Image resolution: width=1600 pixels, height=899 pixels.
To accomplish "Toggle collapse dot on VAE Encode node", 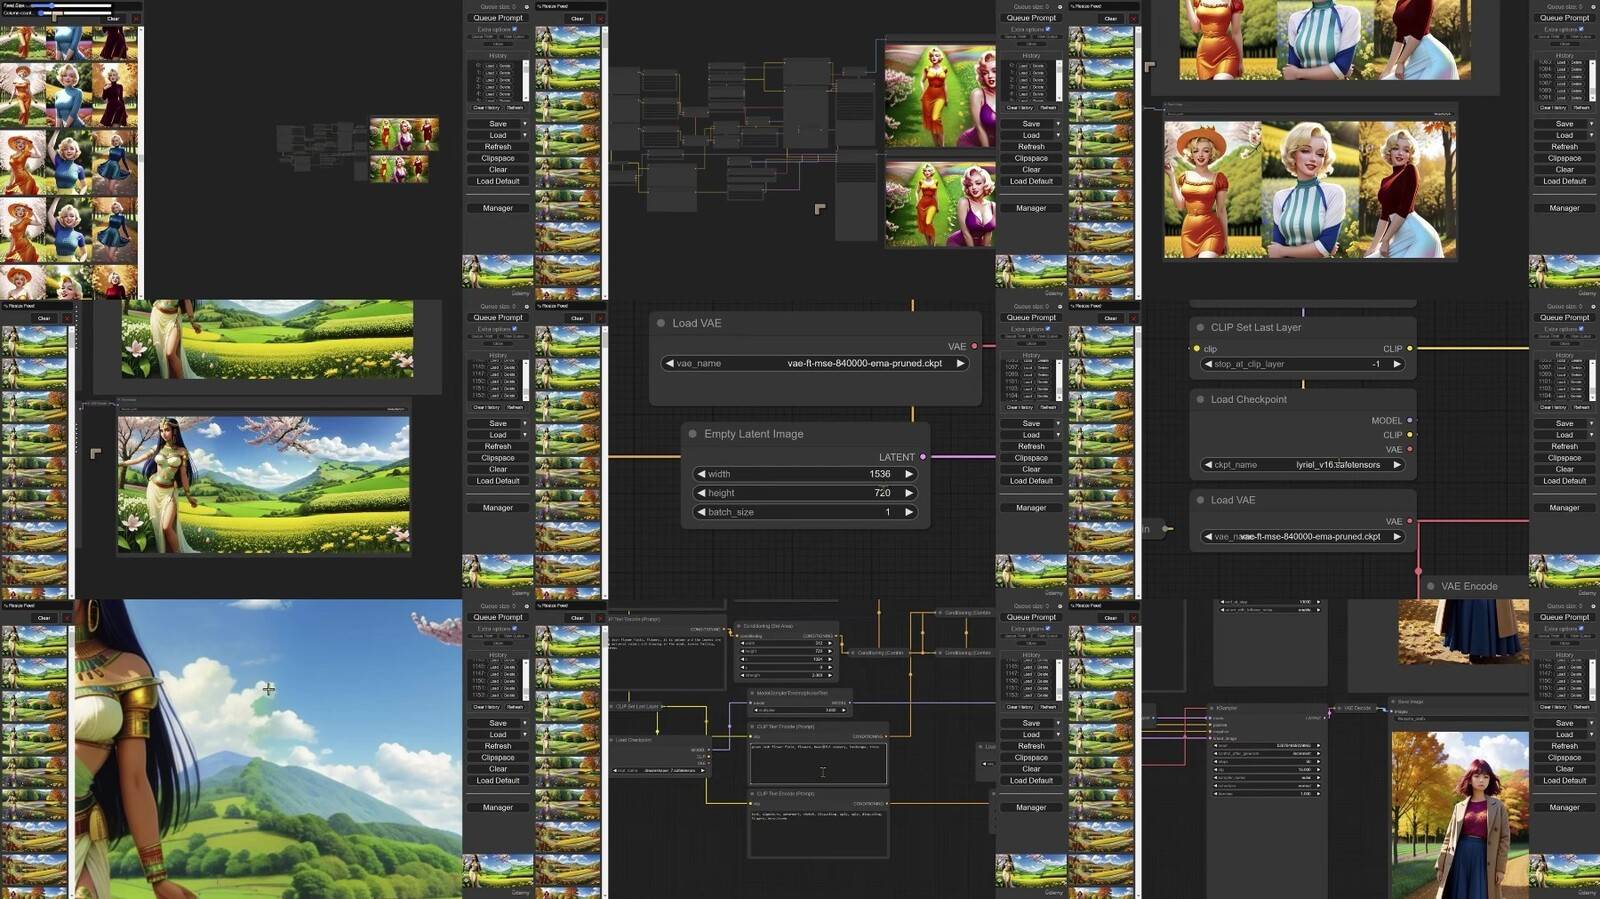I will point(1431,586).
